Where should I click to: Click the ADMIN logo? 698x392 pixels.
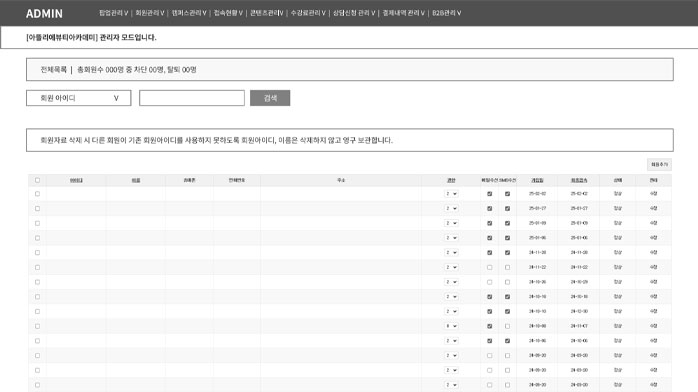click(44, 14)
